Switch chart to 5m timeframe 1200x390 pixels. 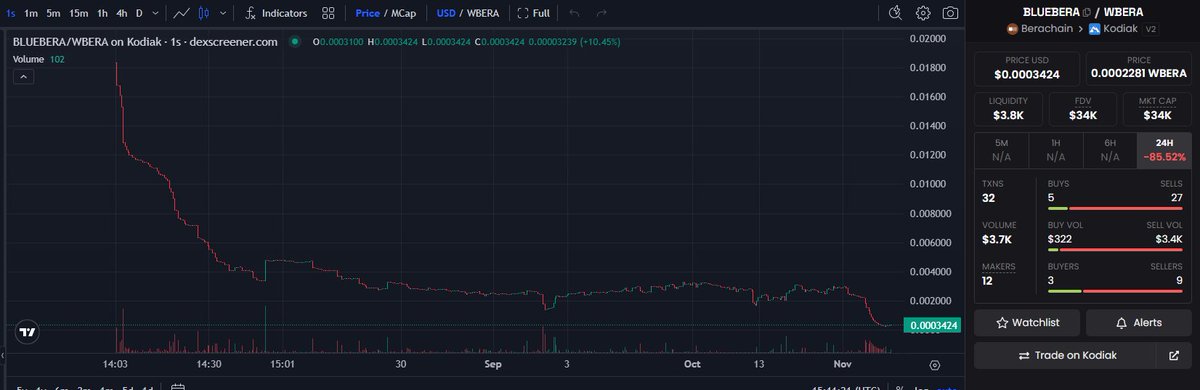[x=54, y=13]
